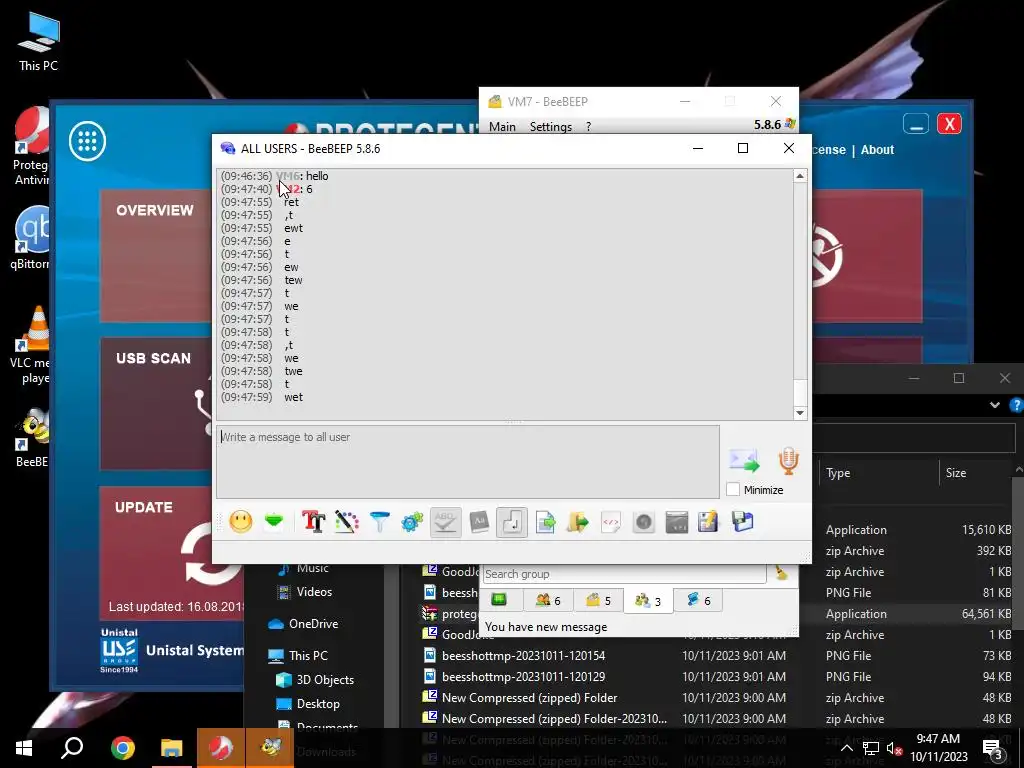Toggle the ABC spell checking button
This screenshot has width=1024, height=768.
coord(445,522)
